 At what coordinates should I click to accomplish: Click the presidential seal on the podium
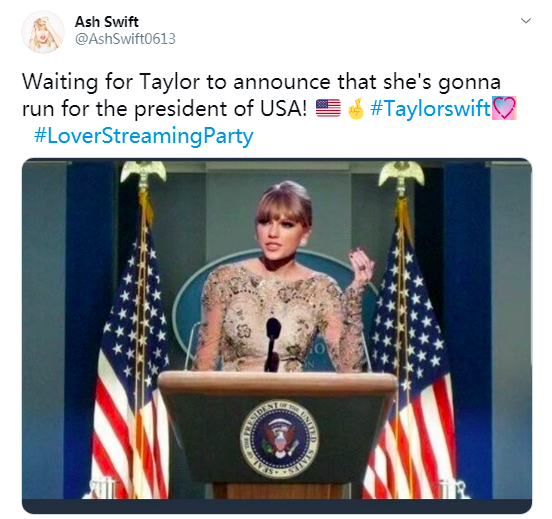point(280,439)
